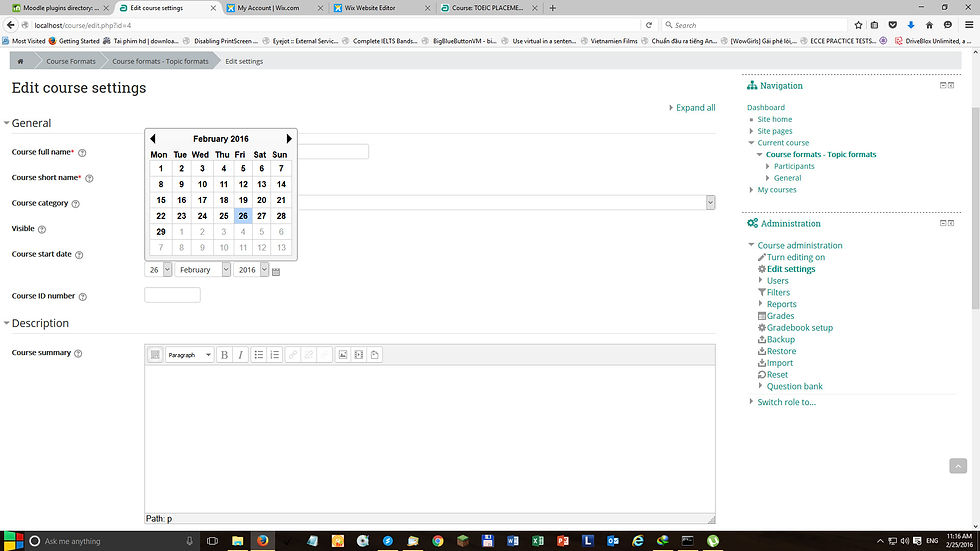The width and height of the screenshot is (980, 551).
Task: Collapse the Description section
Action: (7, 323)
